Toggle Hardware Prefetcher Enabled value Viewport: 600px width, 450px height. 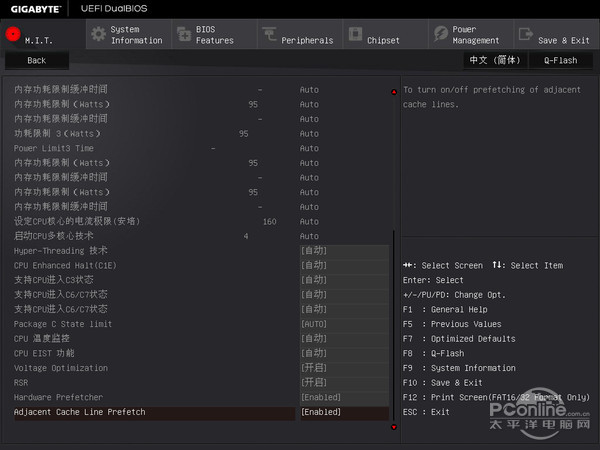(343, 397)
